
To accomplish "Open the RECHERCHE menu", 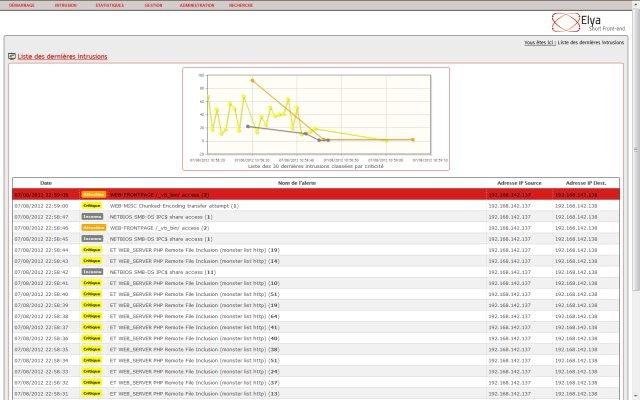I will [241, 5].
